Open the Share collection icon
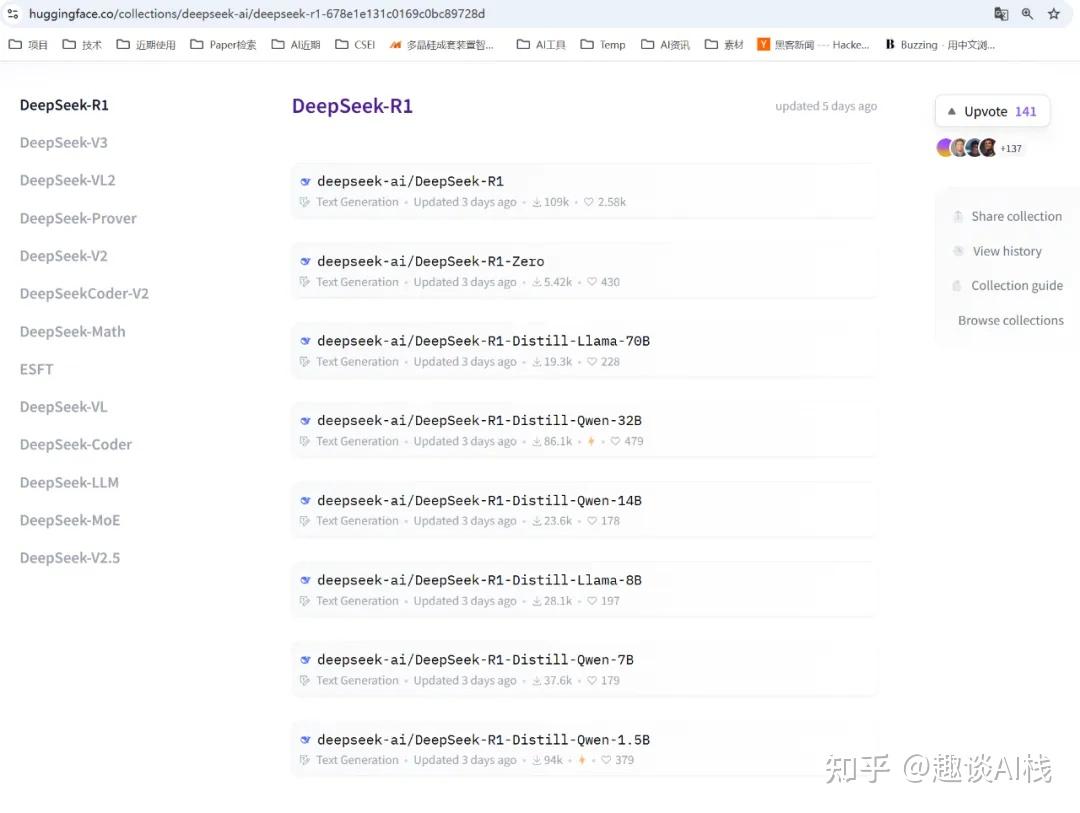Screen dimensions: 1080x813 (957, 216)
